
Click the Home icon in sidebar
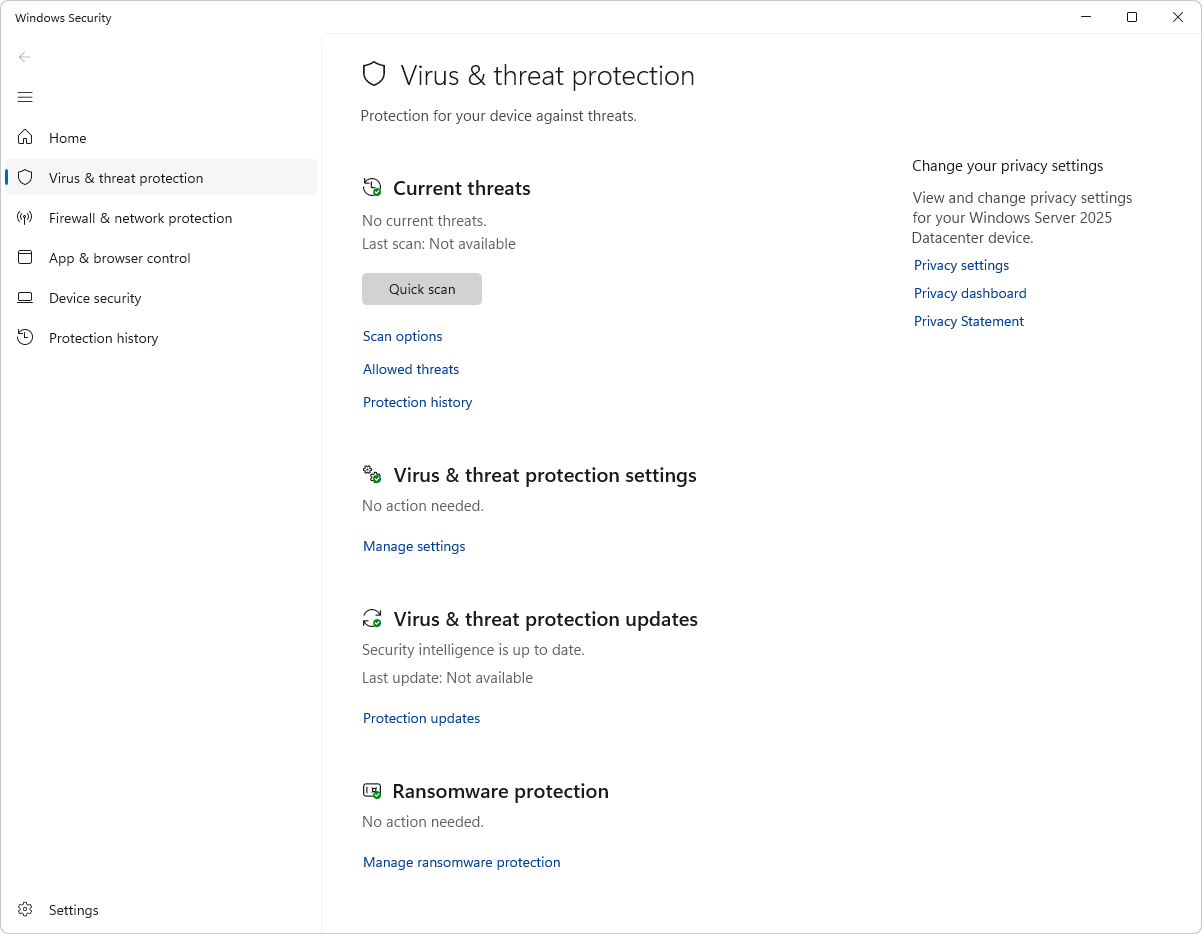tap(26, 138)
